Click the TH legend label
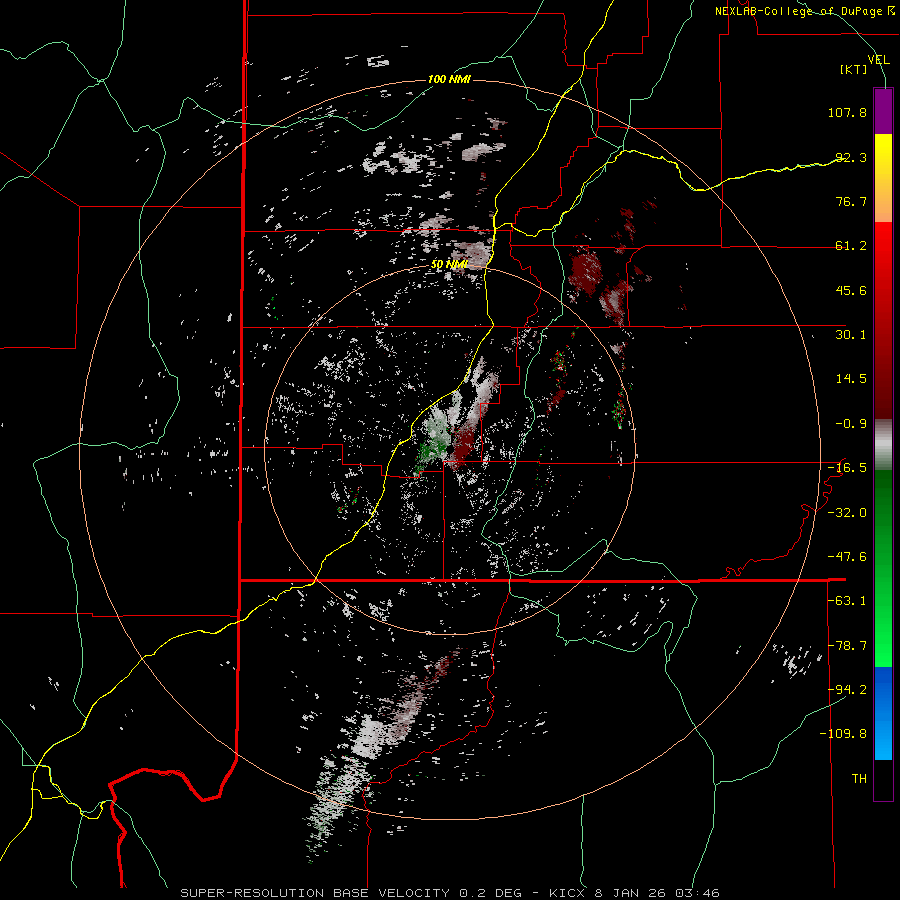Screen dimensions: 900x900 pyautogui.click(x=859, y=779)
